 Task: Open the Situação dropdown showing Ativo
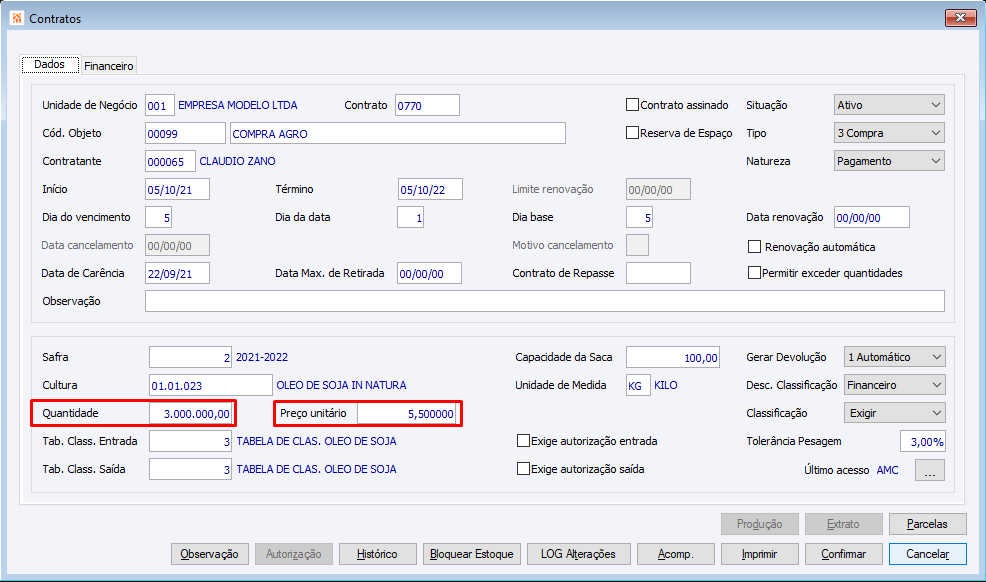pyautogui.click(x=889, y=105)
